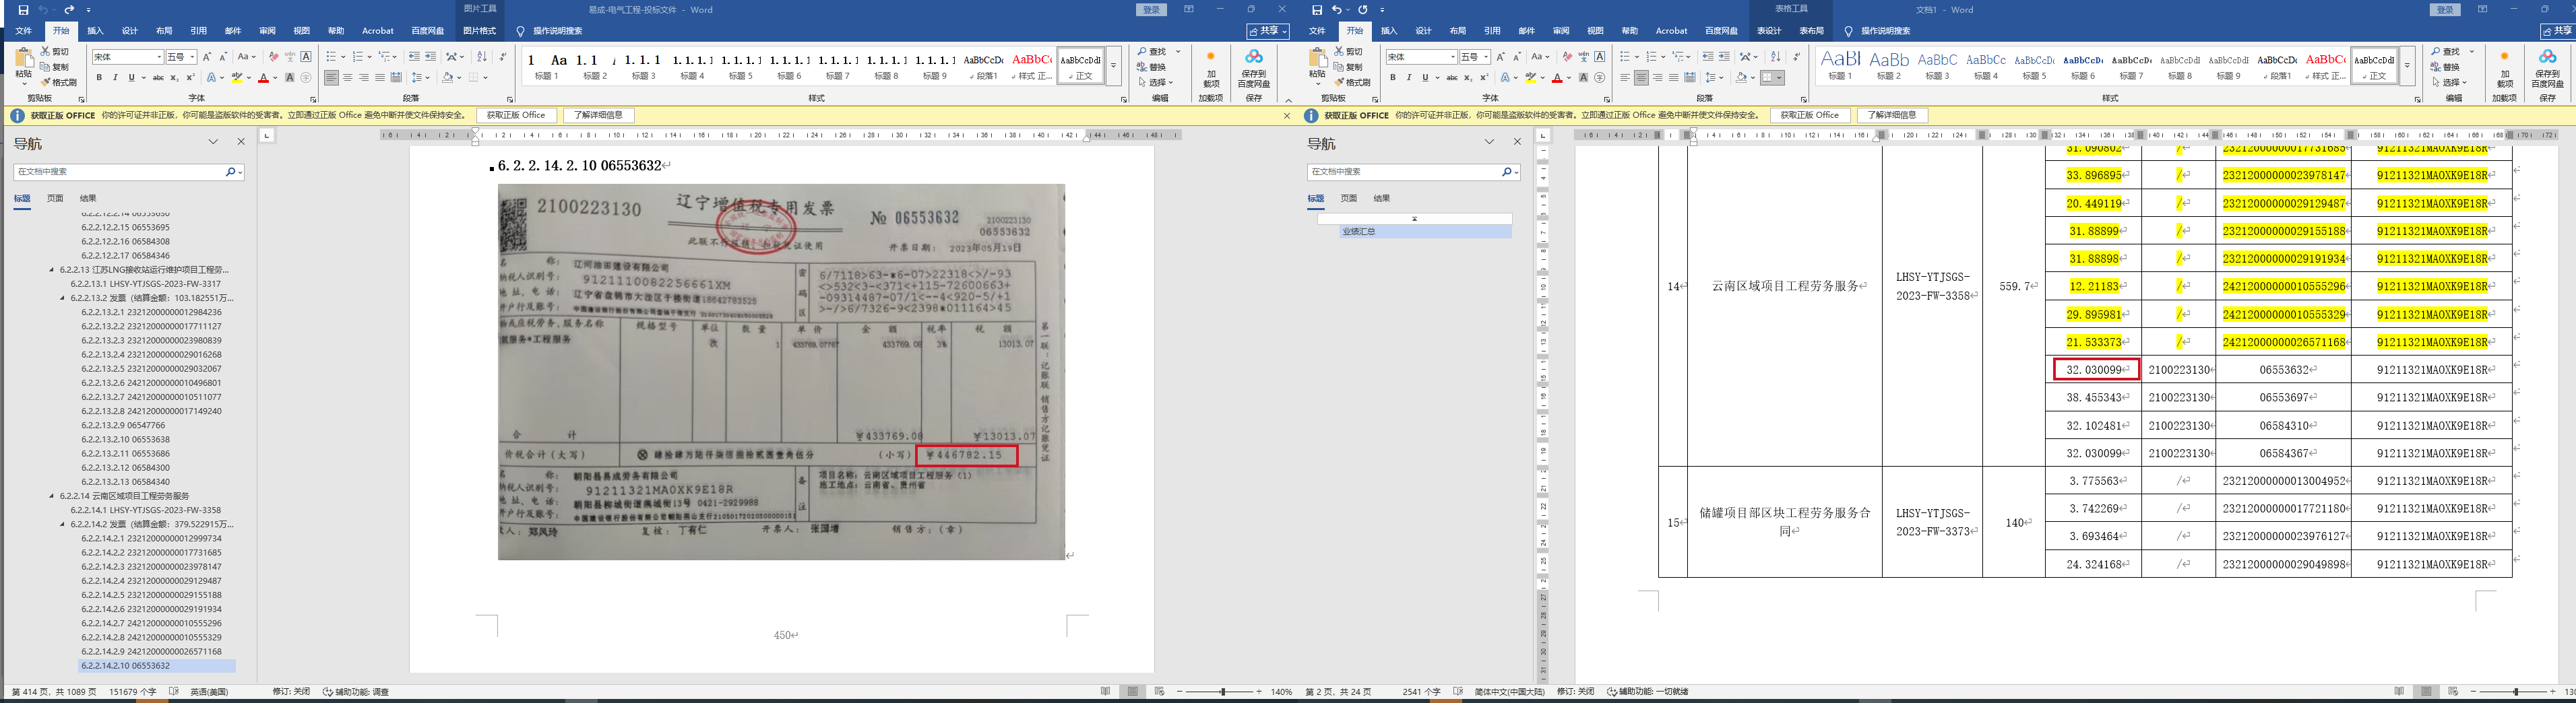Toggle Superscript in the left Word window
The height and width of the screenshot is (703, 2576).
click(190, 78)
